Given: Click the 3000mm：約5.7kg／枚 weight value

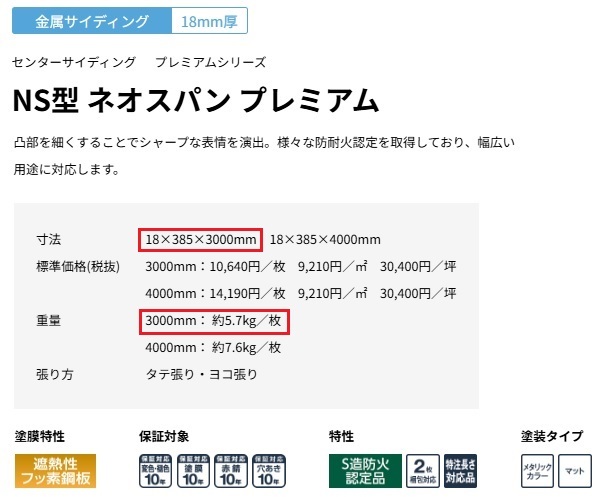Looking at the screenshot, I should pyautogui.click(x=214, y=321).
